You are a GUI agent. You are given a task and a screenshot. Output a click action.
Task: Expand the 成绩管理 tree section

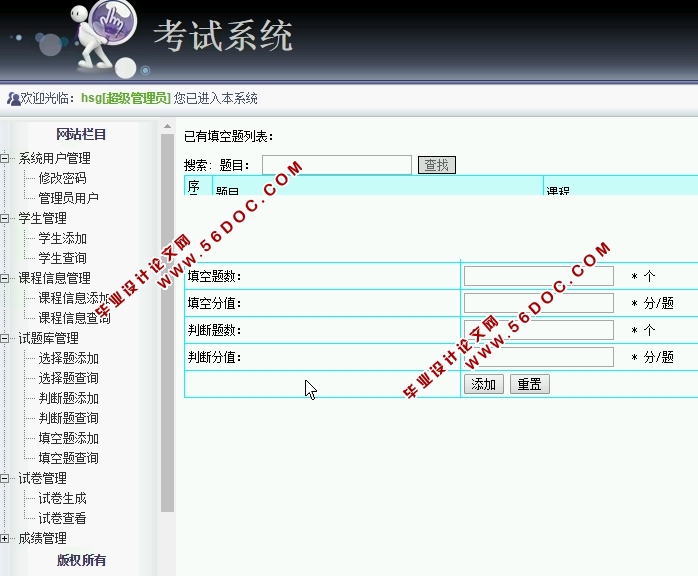[5, 538]
